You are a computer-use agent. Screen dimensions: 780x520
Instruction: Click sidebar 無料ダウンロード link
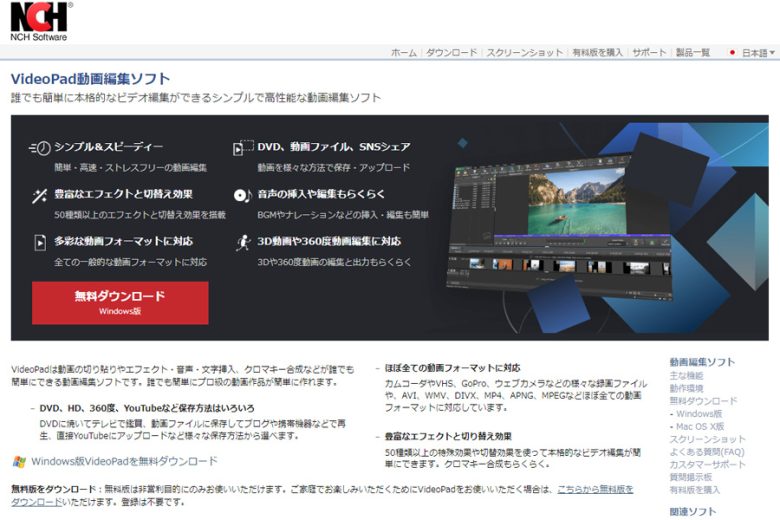pyautogui.click(x=703, y=401)
